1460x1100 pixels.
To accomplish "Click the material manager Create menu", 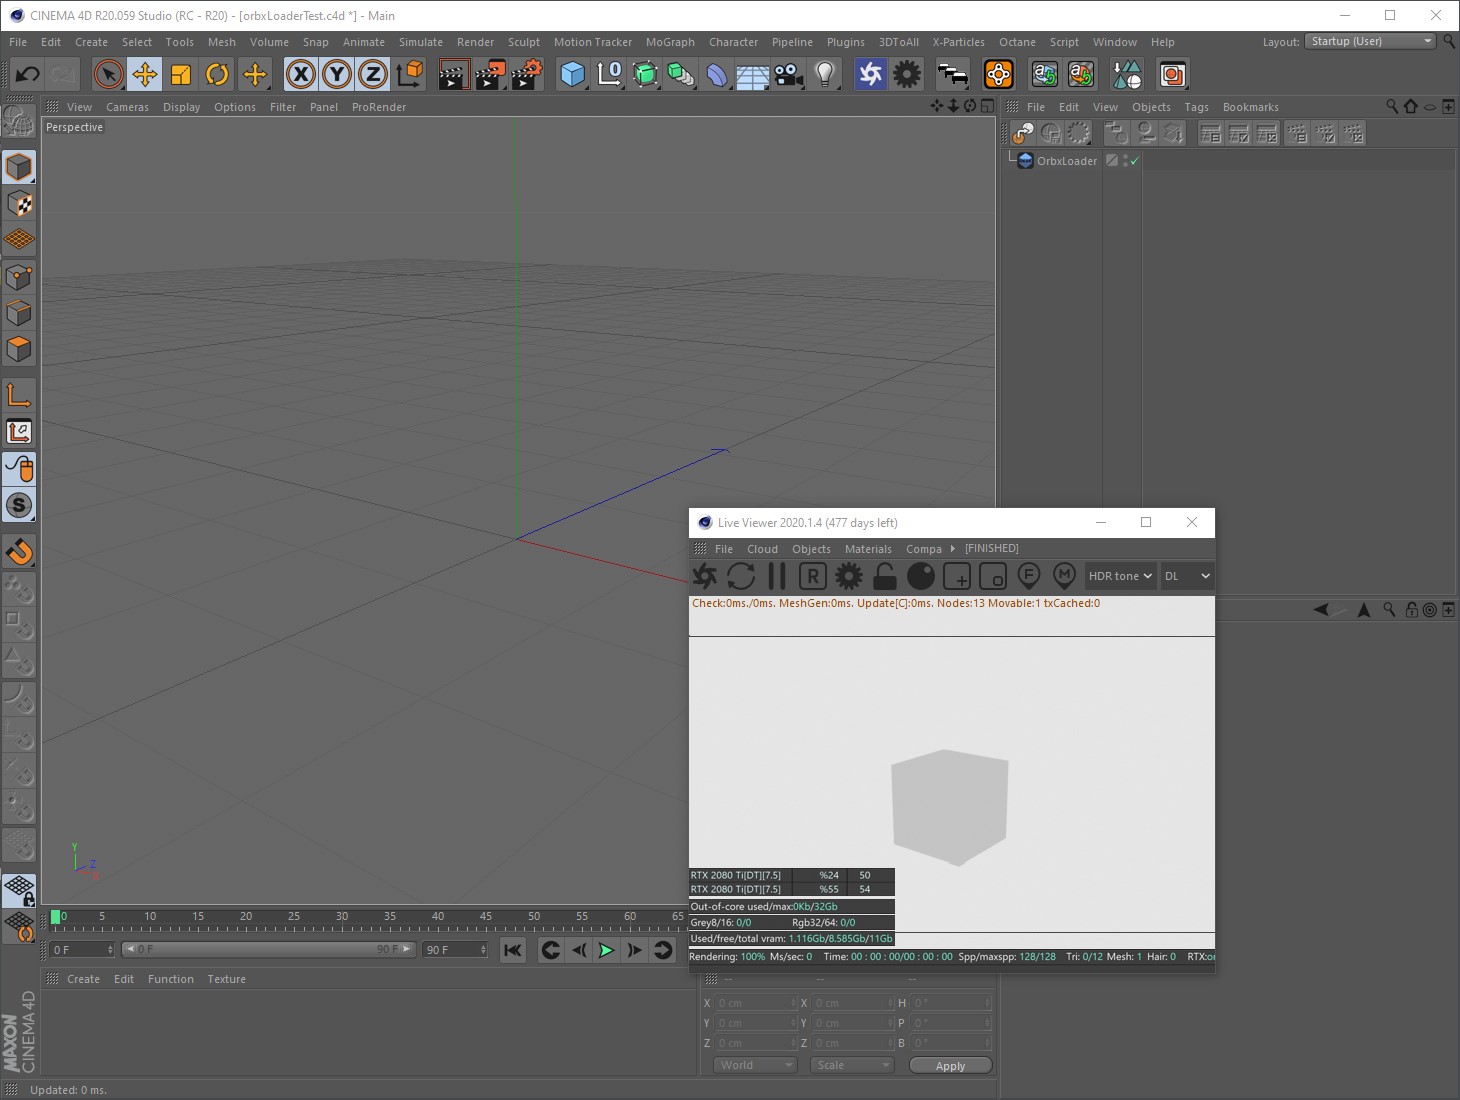I will (83, 979).
